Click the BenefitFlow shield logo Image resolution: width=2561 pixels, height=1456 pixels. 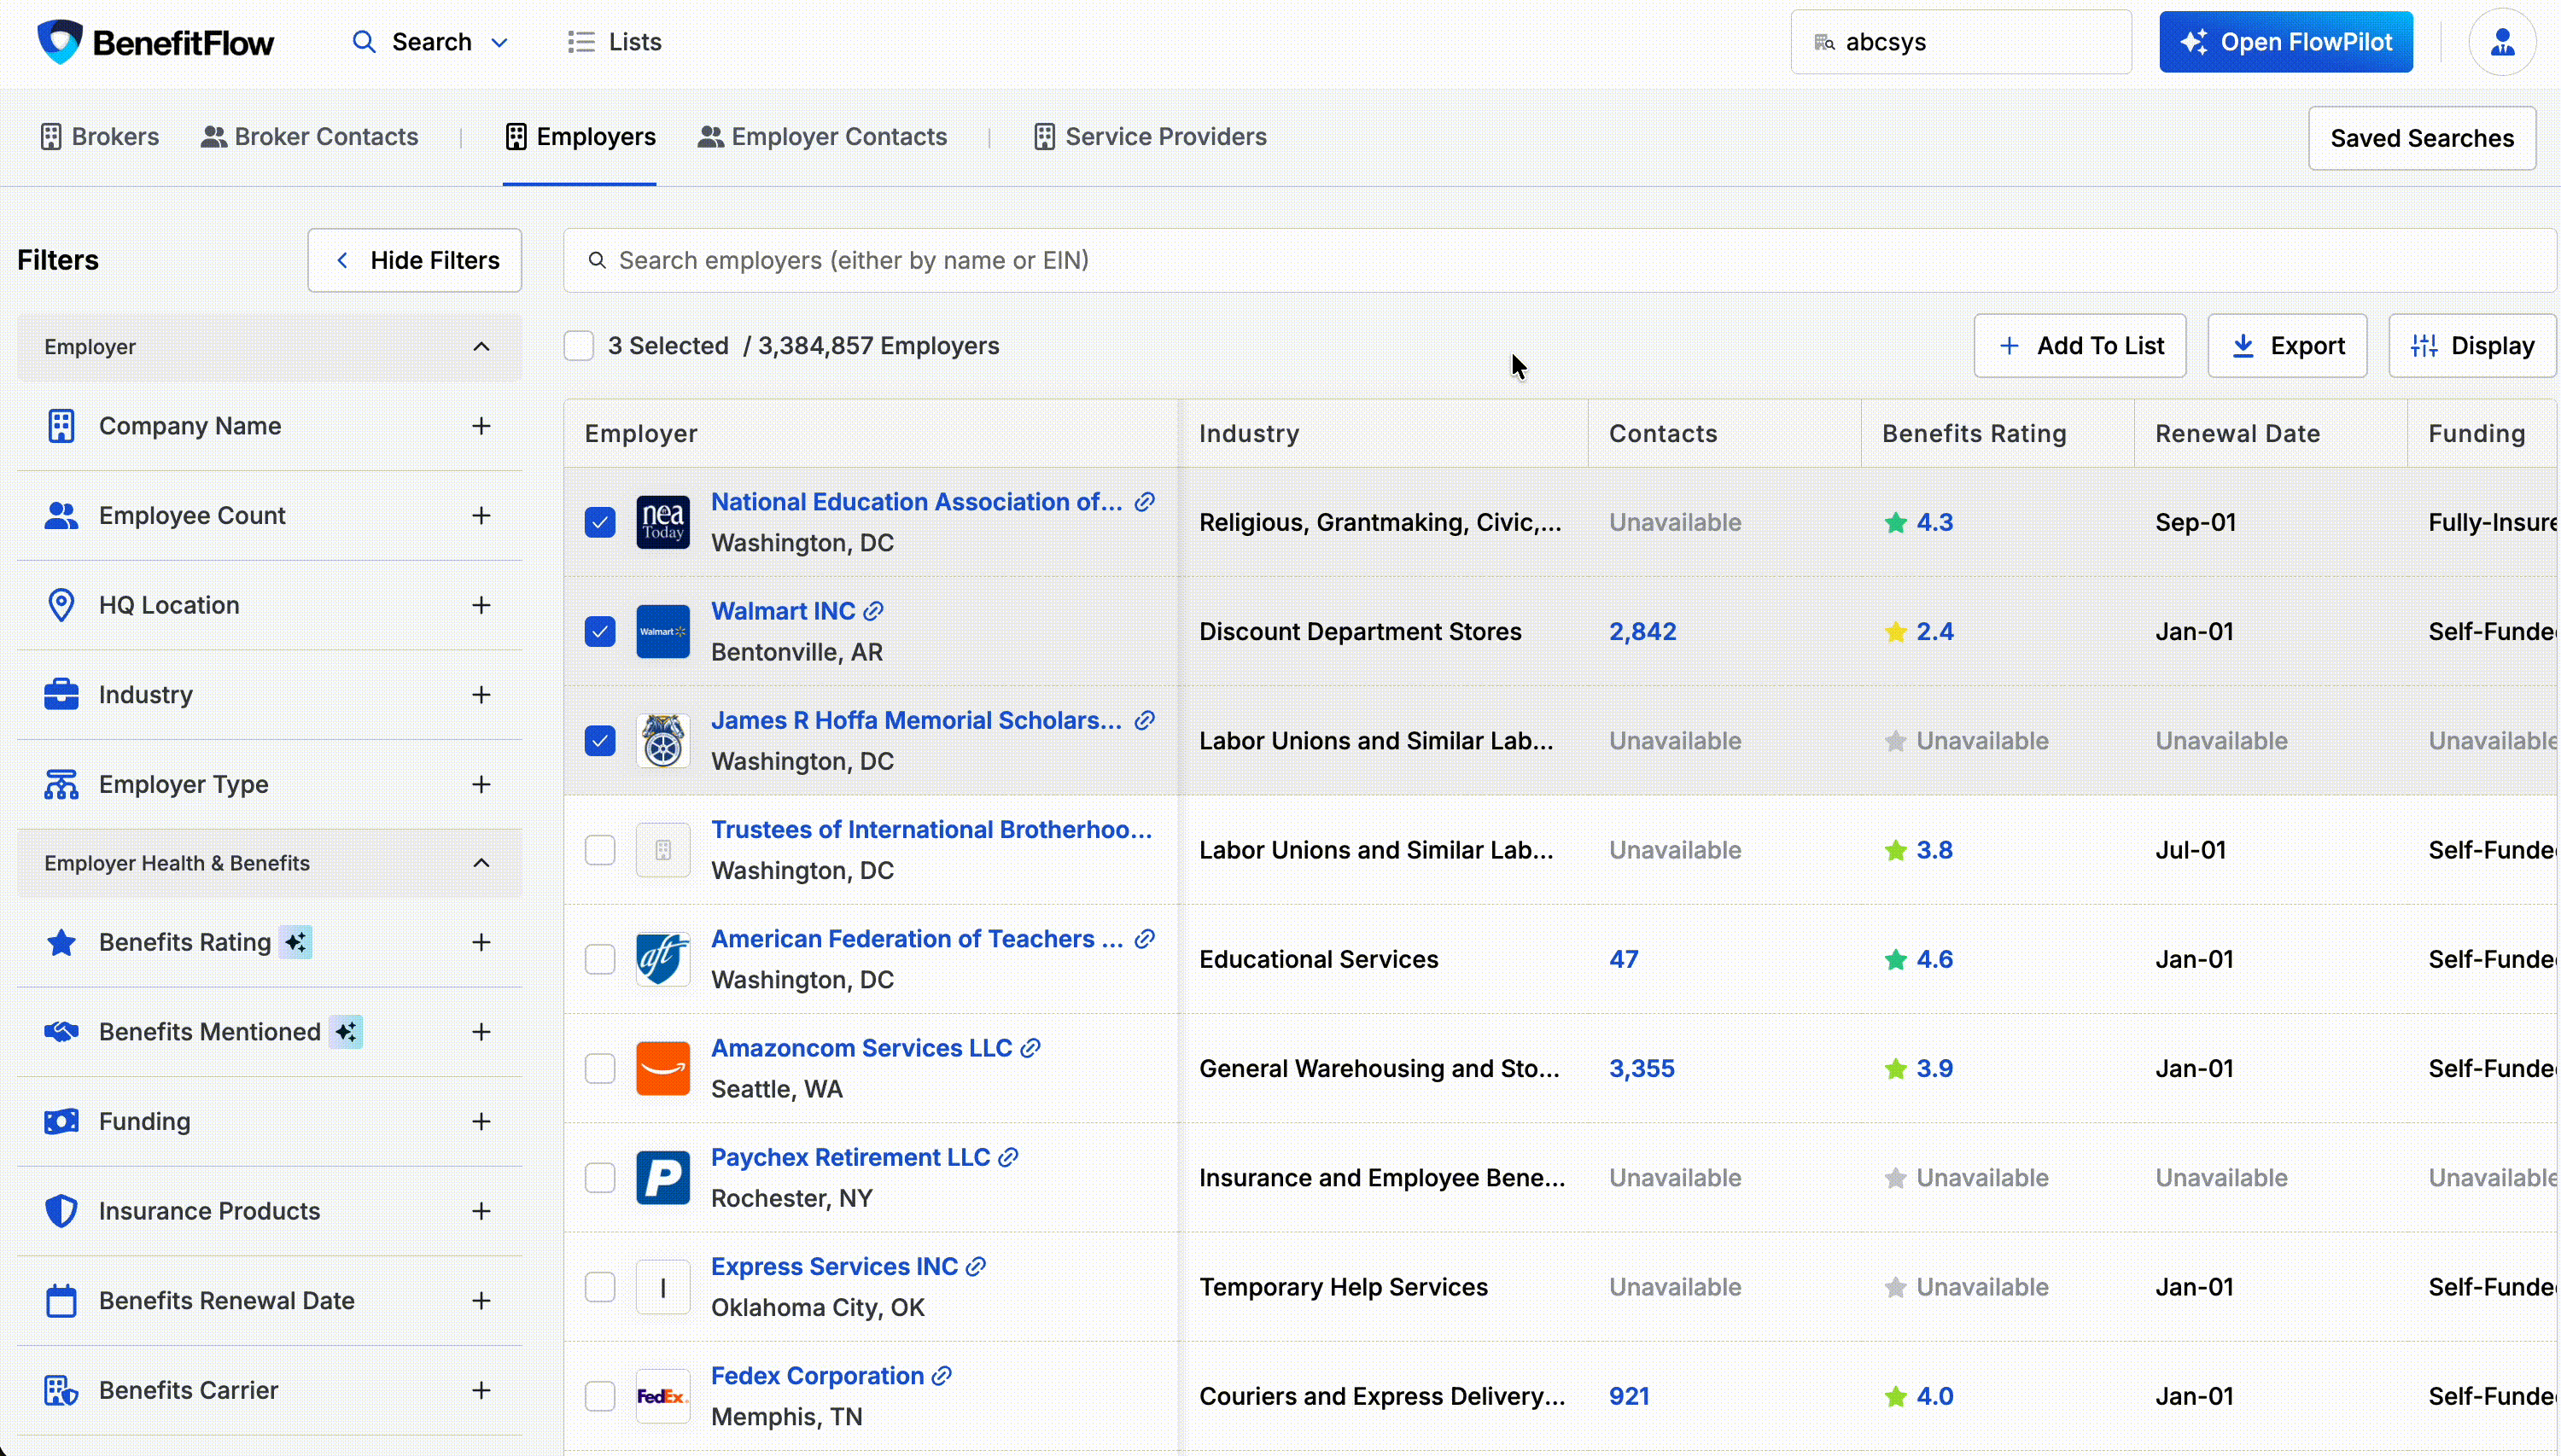tap(60, 41)
